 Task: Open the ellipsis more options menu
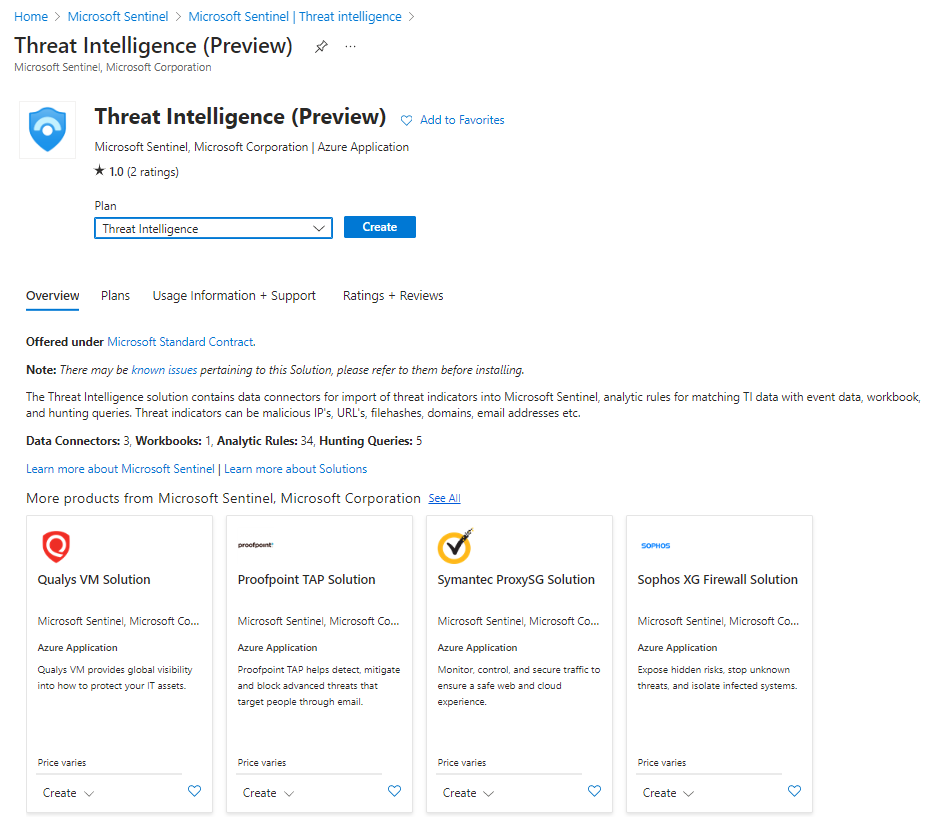coord(350,47)
